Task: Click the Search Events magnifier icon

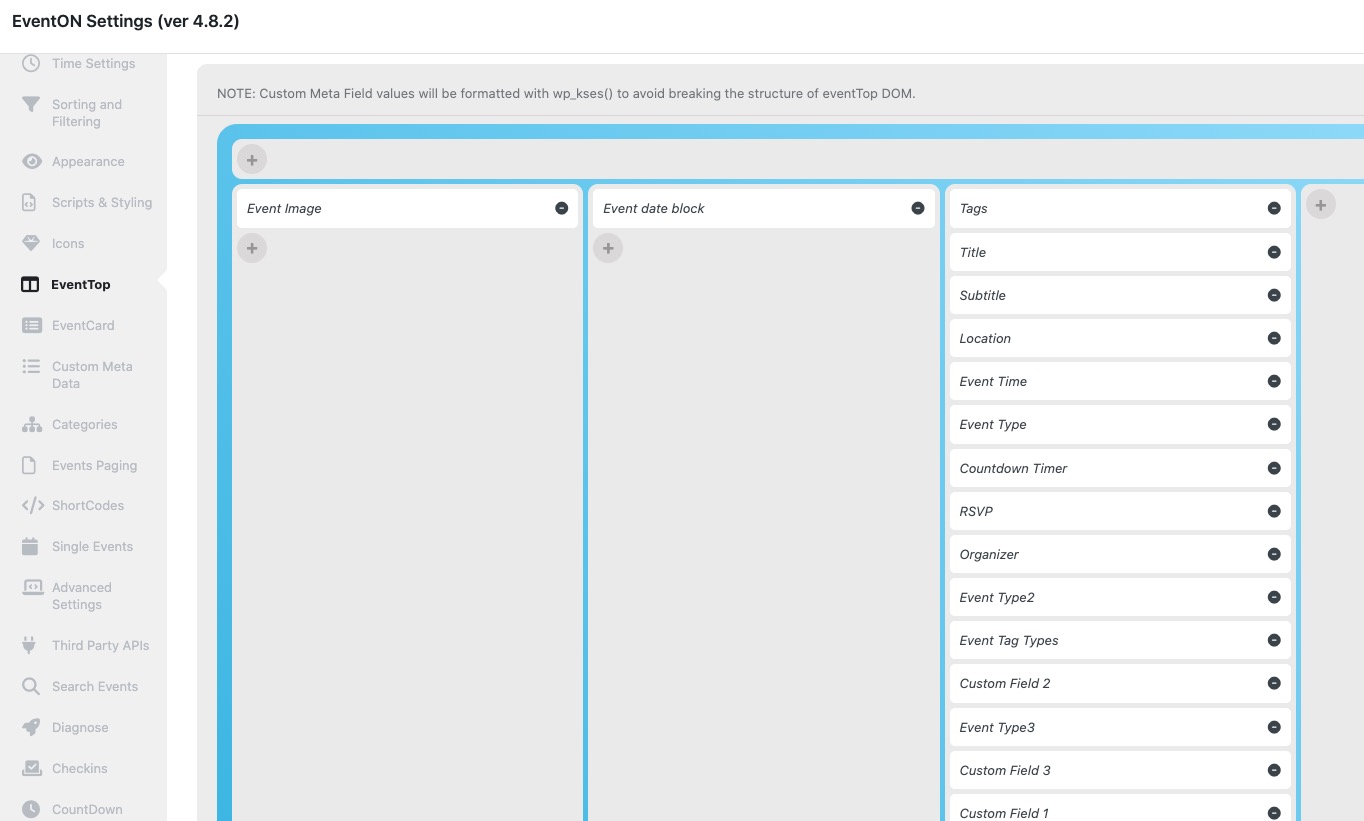Action: [31, 686]
